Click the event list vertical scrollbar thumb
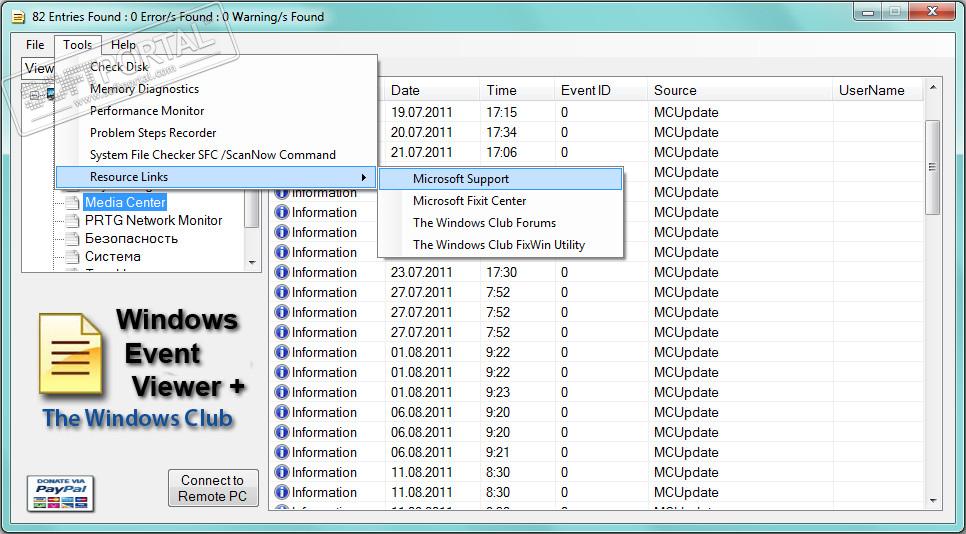Viewport: 966px width, 534px height. click(933, 167)
